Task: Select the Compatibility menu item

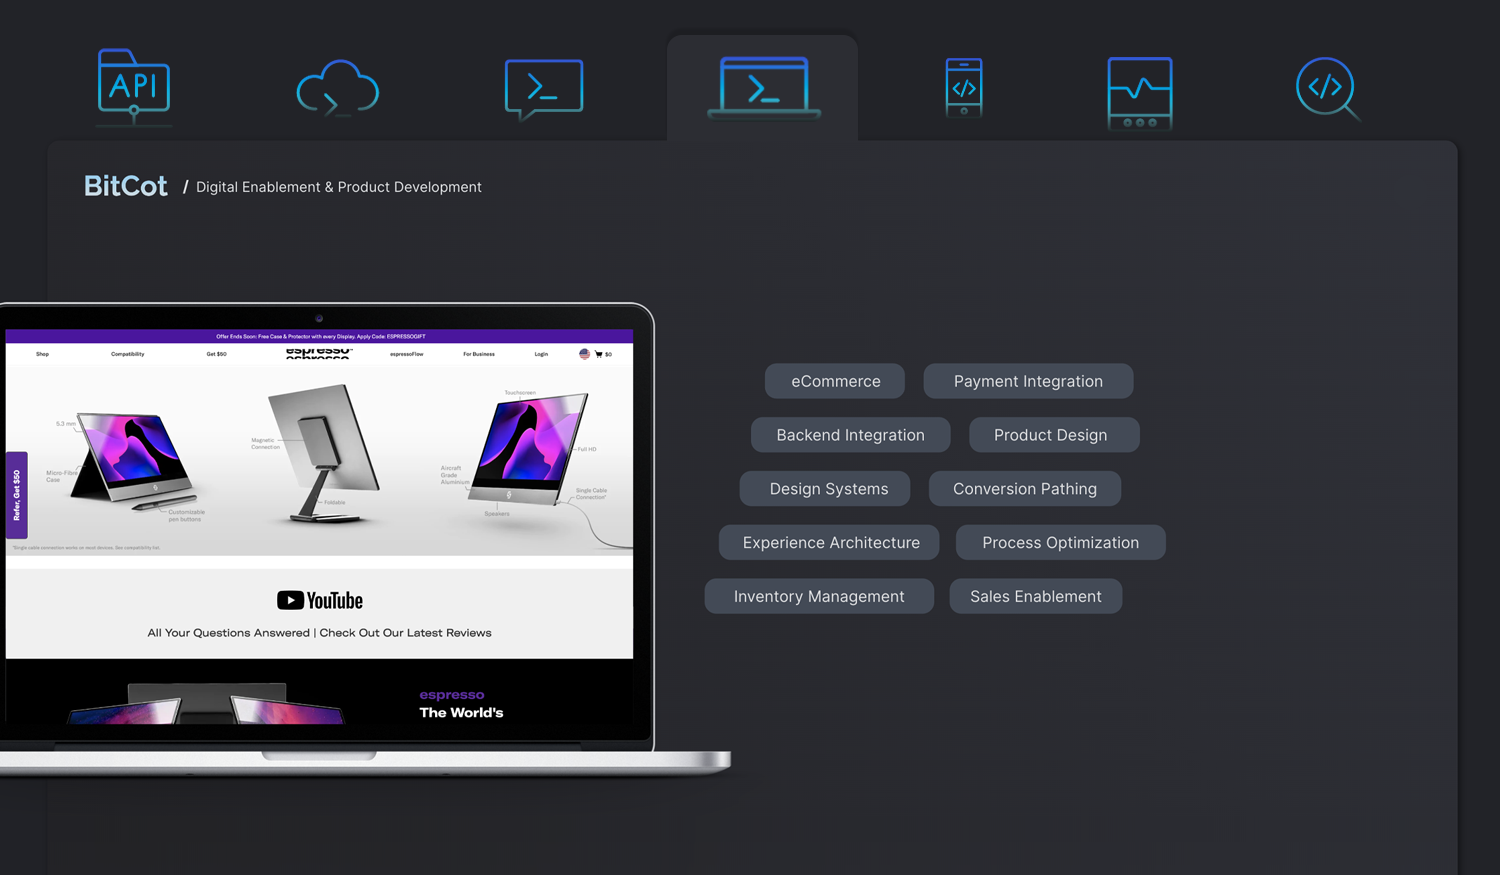Action: tap(127, 354)
